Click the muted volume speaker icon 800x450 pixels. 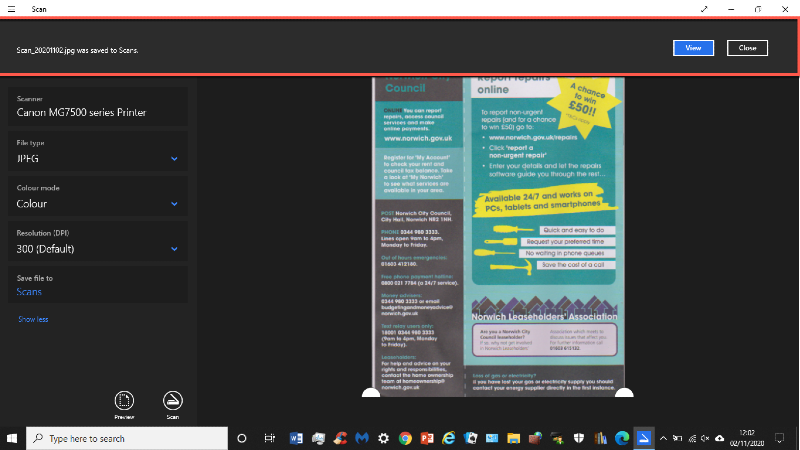[705, 438]
